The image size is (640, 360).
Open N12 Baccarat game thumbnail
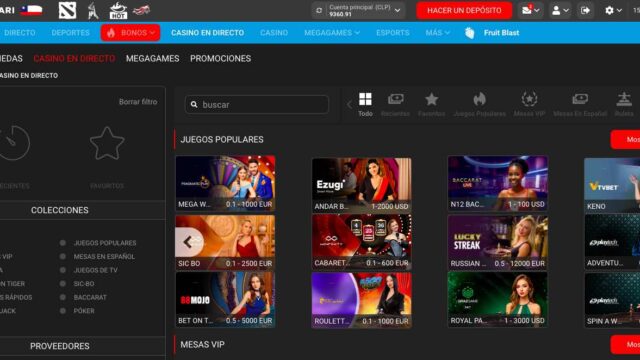498,183
